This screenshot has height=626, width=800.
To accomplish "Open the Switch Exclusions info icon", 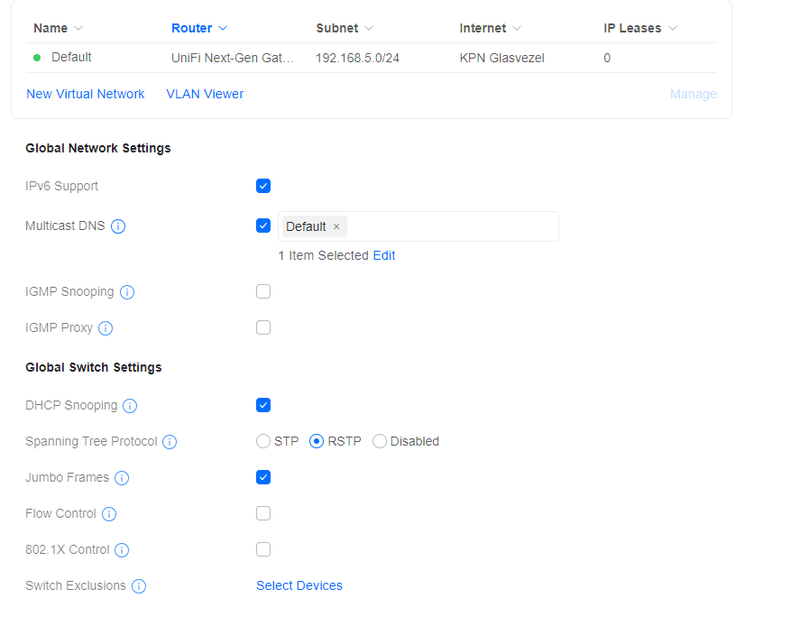I will pyautogui.click(x=139, y=586).
